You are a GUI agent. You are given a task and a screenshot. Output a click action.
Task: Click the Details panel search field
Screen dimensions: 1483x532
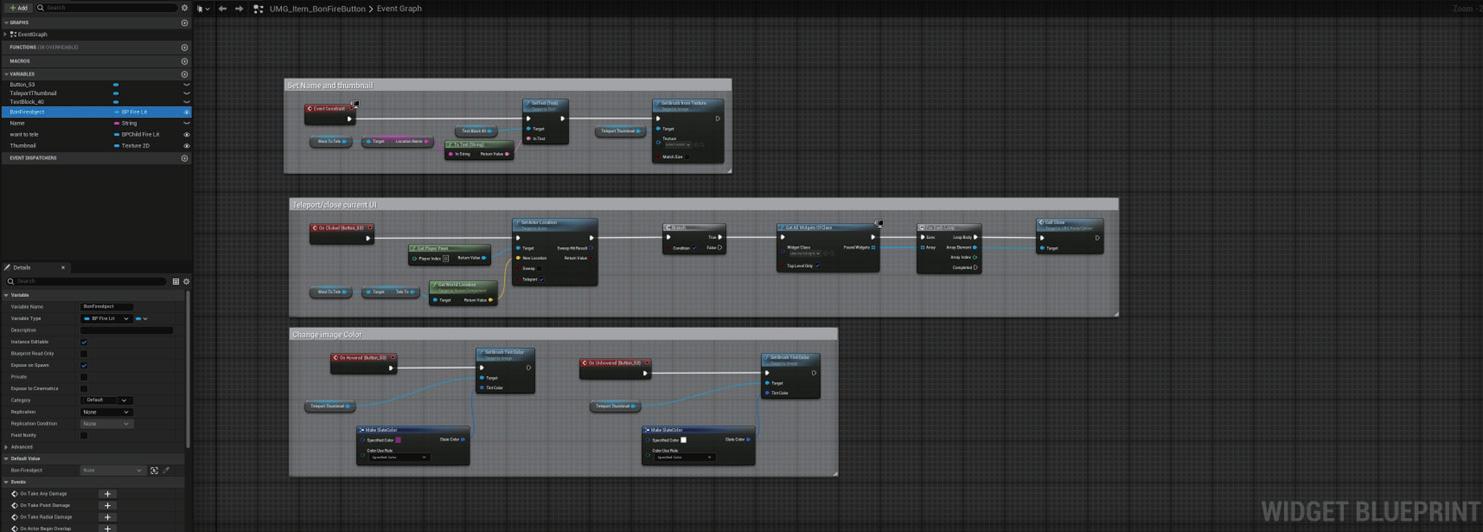tap(86, 281)
